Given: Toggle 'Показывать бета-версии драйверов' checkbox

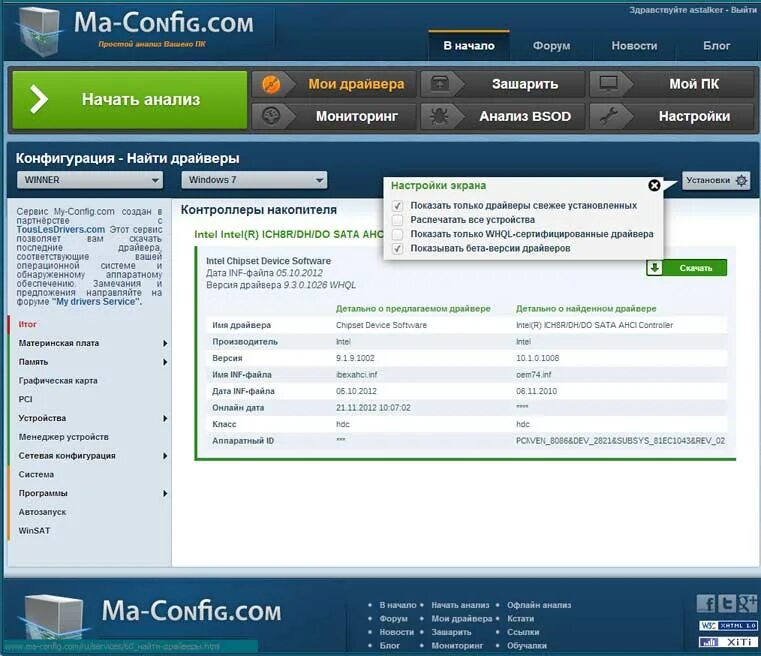Looking at the screenshot, I should 397,248.
